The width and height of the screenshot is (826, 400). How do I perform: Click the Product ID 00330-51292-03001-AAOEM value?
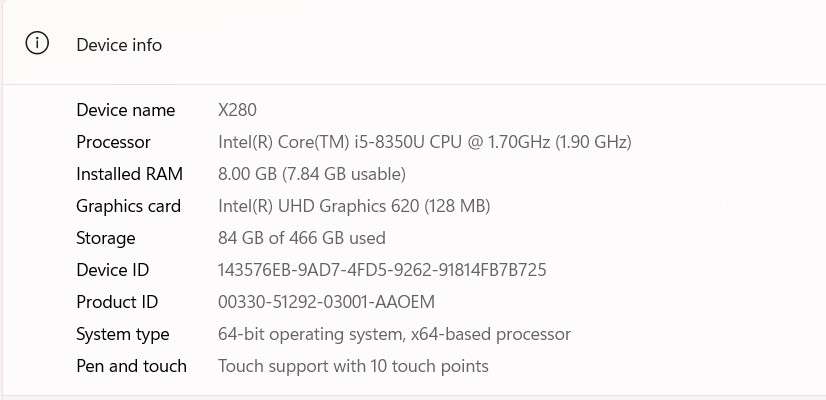coord(327,303)
